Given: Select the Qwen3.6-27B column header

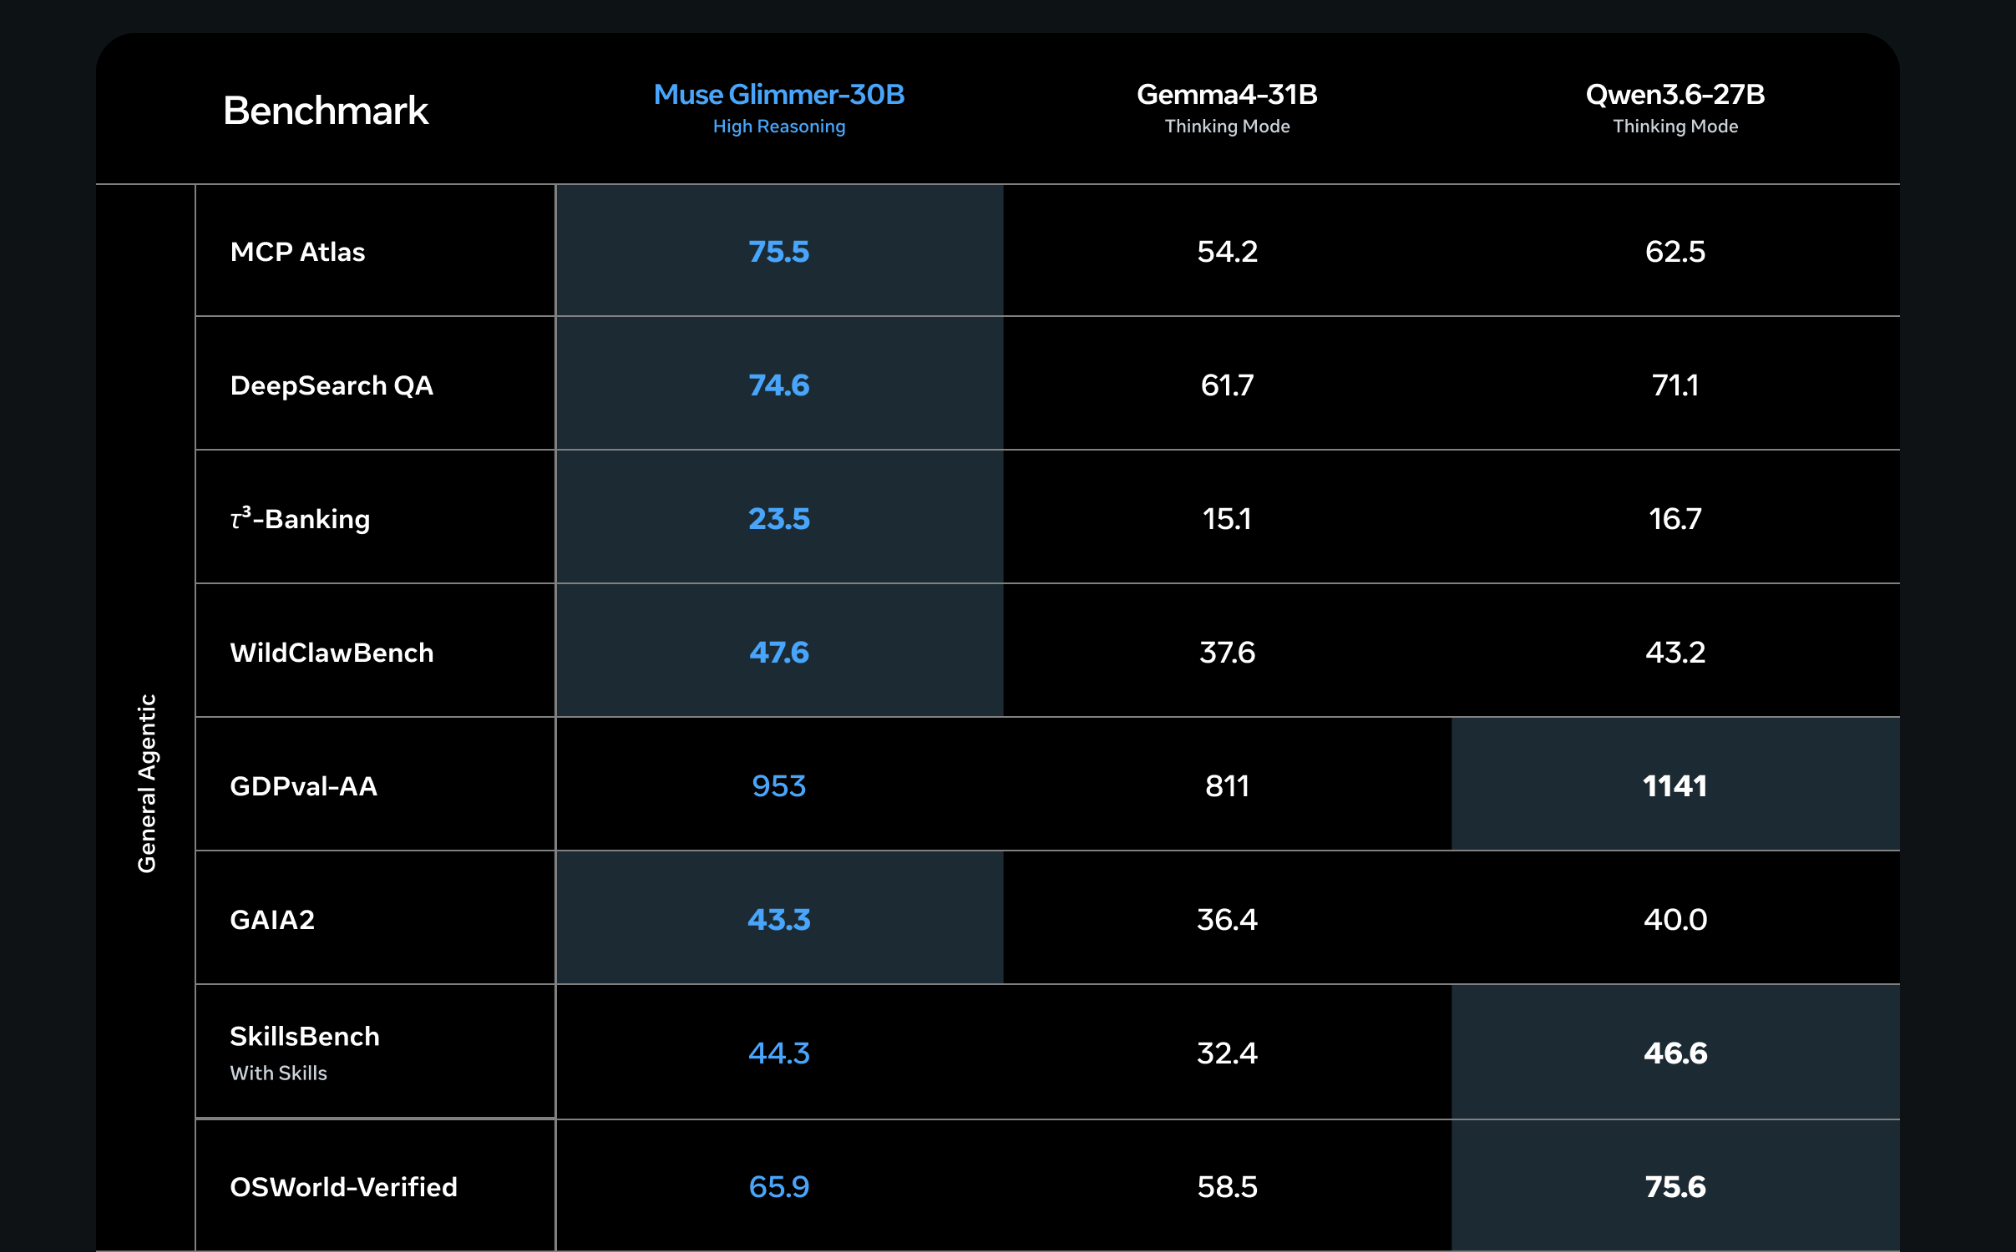Looking at the screenshot, I should tap(1675, 95).
